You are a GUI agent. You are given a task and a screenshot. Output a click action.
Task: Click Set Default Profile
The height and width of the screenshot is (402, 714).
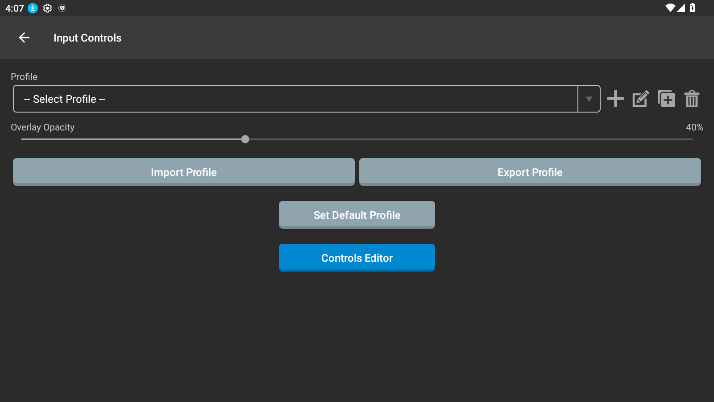357,215
